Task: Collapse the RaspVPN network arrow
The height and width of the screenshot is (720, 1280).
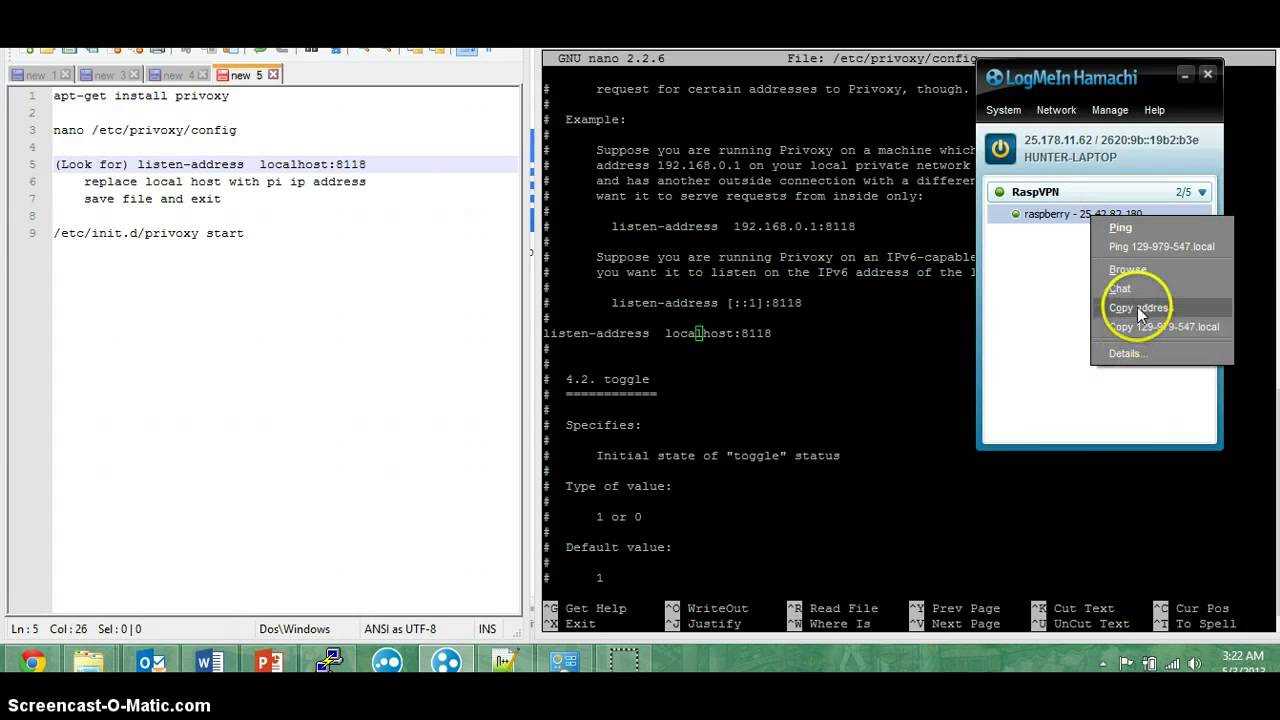Action: pos(1202,192)
